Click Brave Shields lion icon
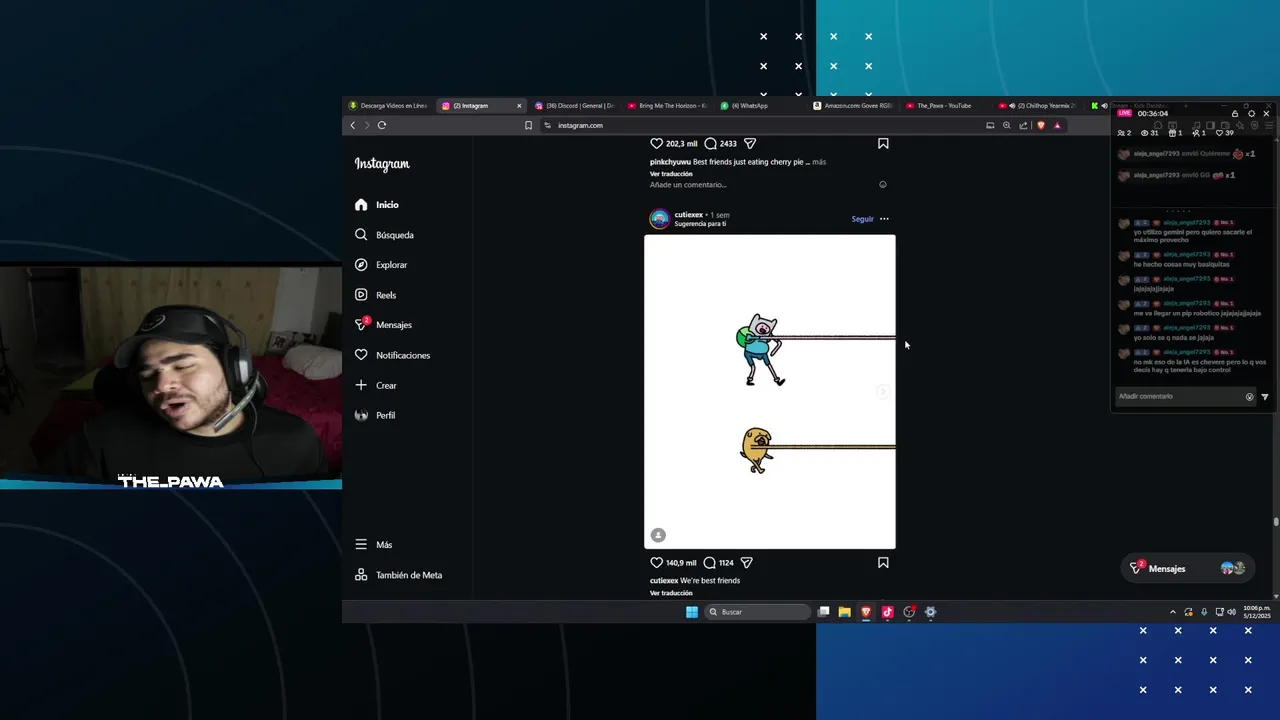 coord(1041,126)
